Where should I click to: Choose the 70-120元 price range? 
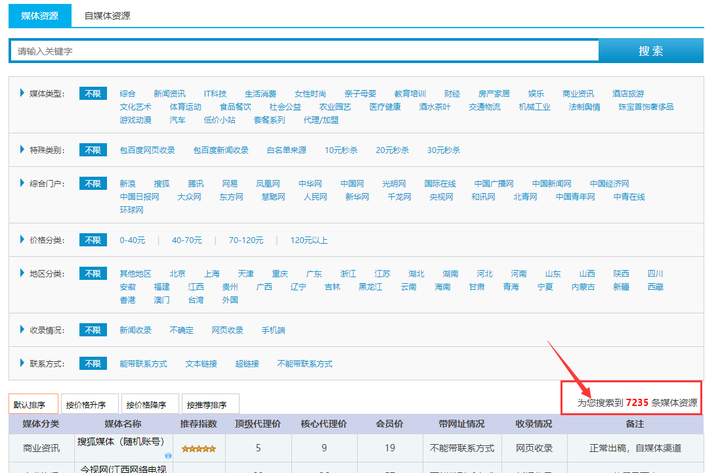tap(246, 240)
